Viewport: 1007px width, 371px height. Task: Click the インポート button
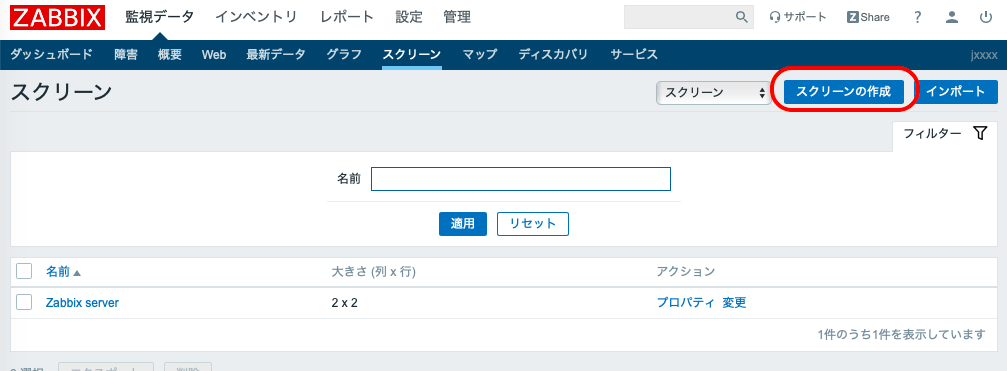pyautogui.click(x=956, y=92)
